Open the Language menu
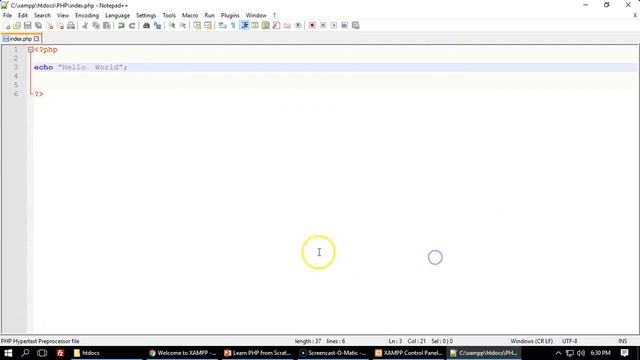The height and width of the screenshot is (360, 640). point(118,15)
